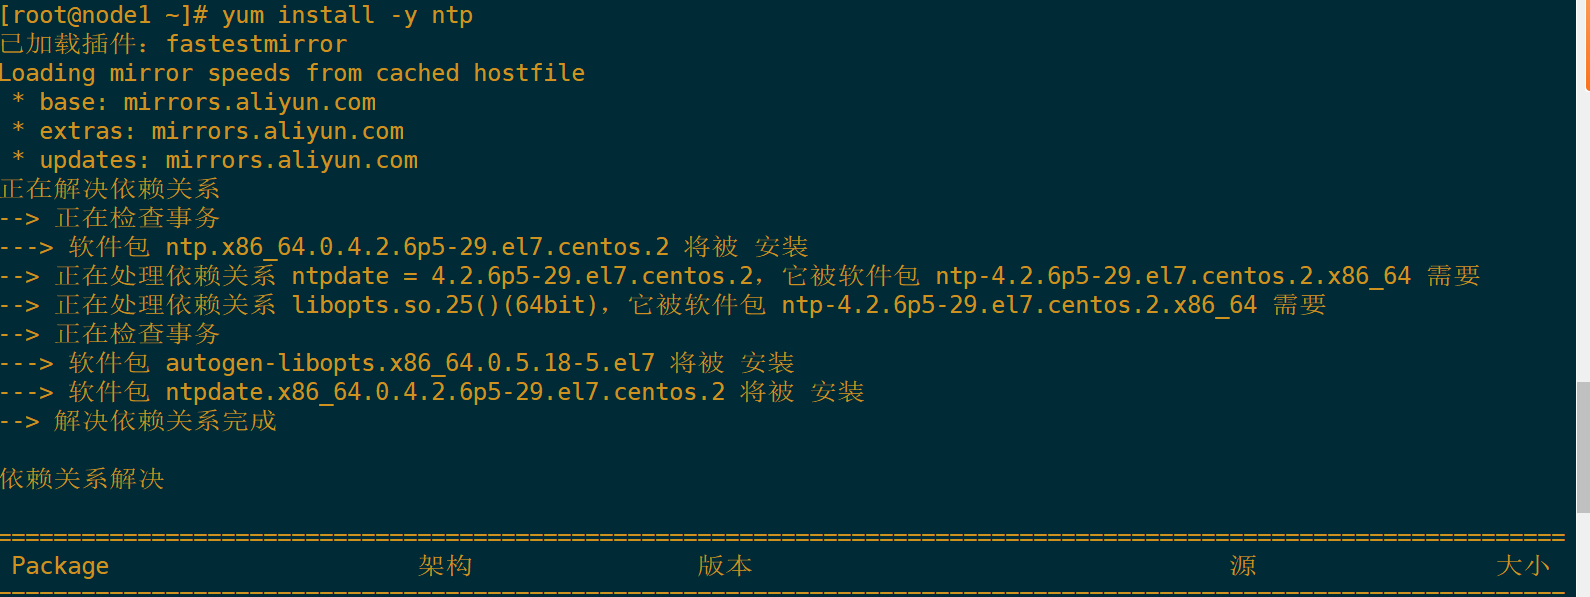Click the Package column header
This screenshot has height=597, width=1590.
pyautogui.click(x=60, y=566)
